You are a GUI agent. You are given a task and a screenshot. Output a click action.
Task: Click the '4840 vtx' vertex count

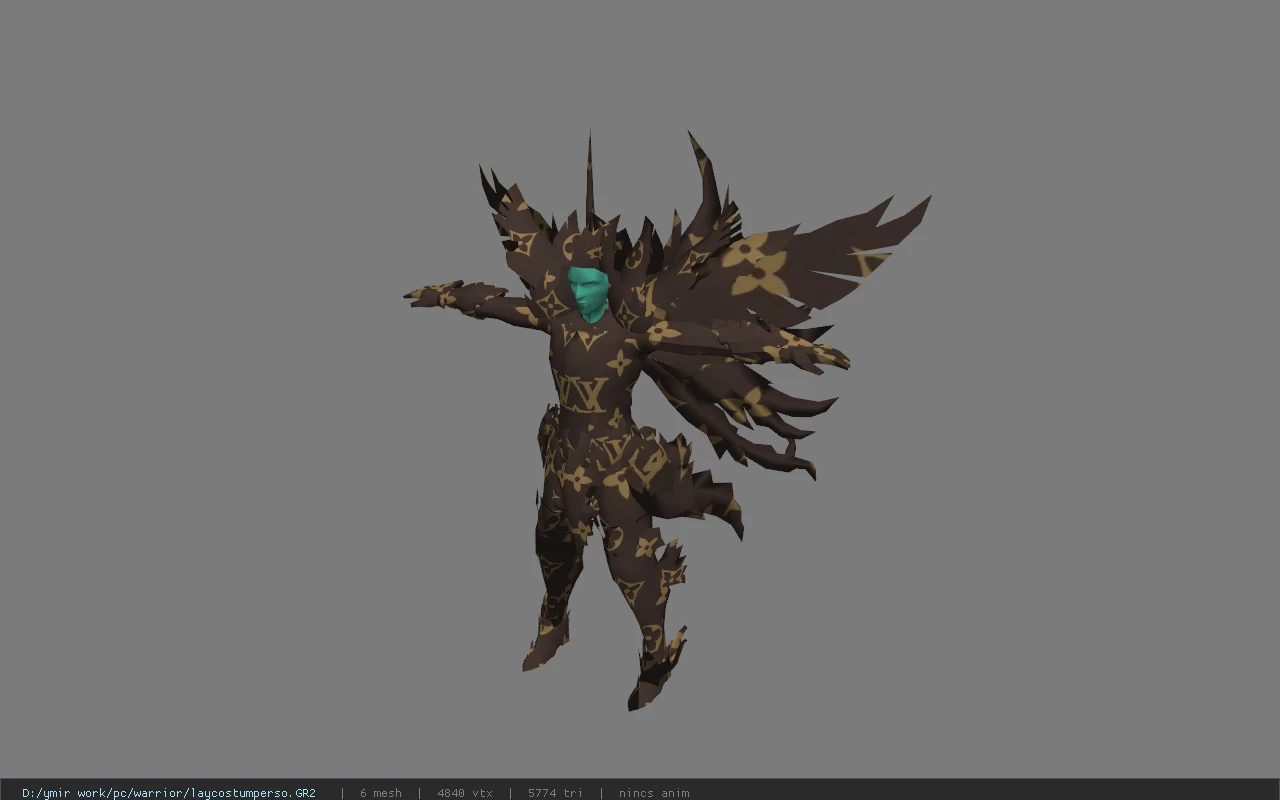pyautogui.click(x=465, y=793)
